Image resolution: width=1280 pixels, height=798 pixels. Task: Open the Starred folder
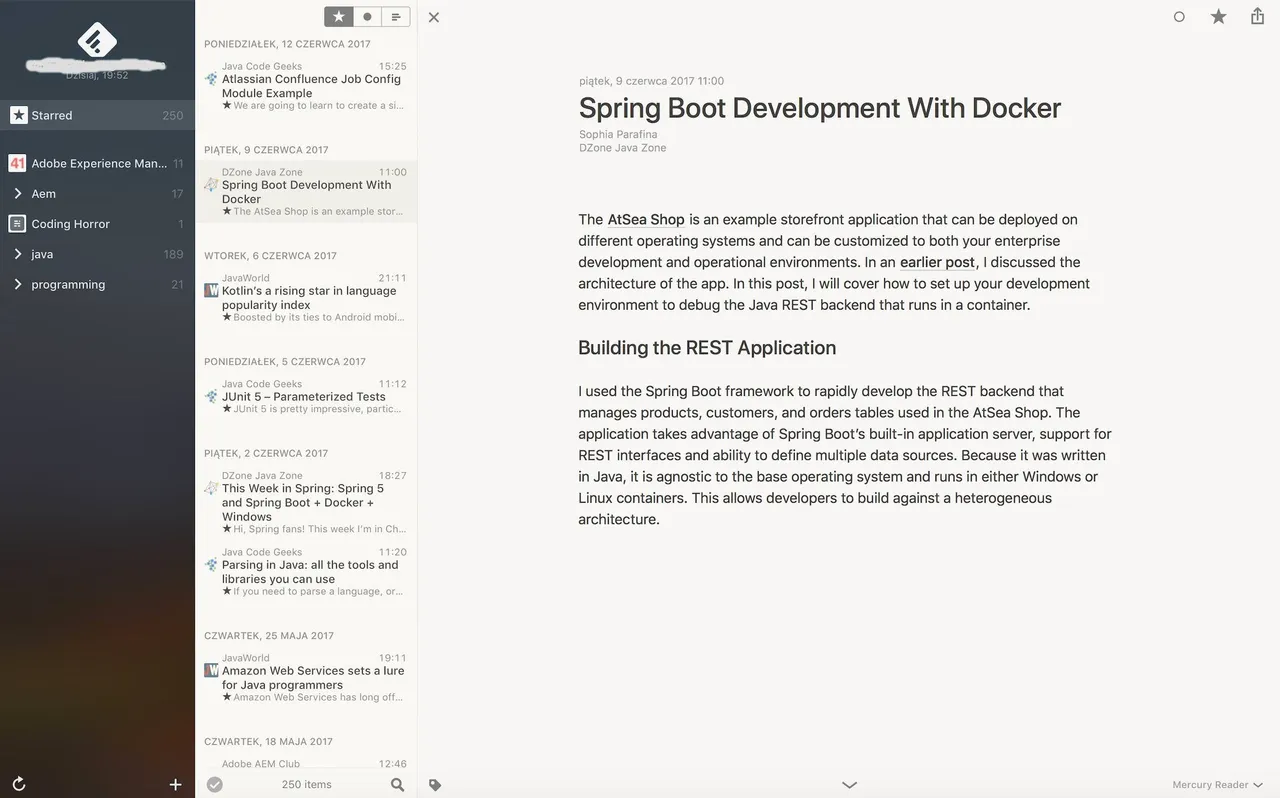click(x=97, y=115)
